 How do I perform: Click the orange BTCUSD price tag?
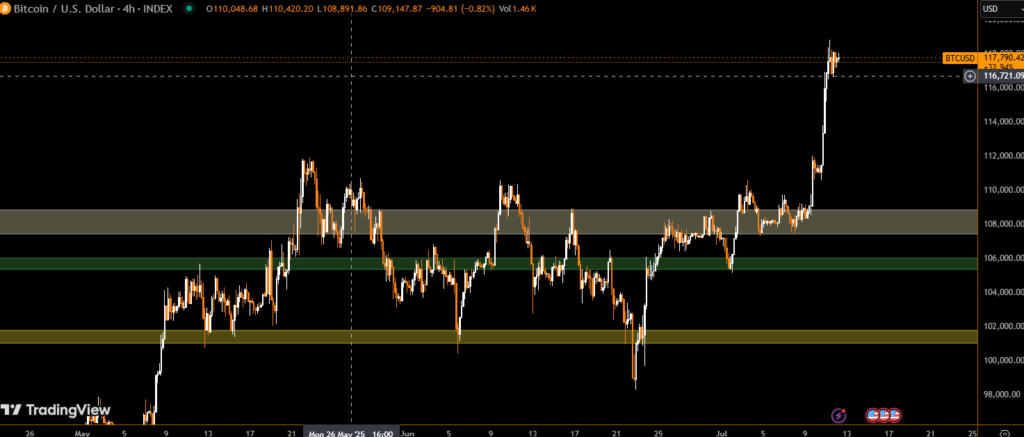pos(959,58)
